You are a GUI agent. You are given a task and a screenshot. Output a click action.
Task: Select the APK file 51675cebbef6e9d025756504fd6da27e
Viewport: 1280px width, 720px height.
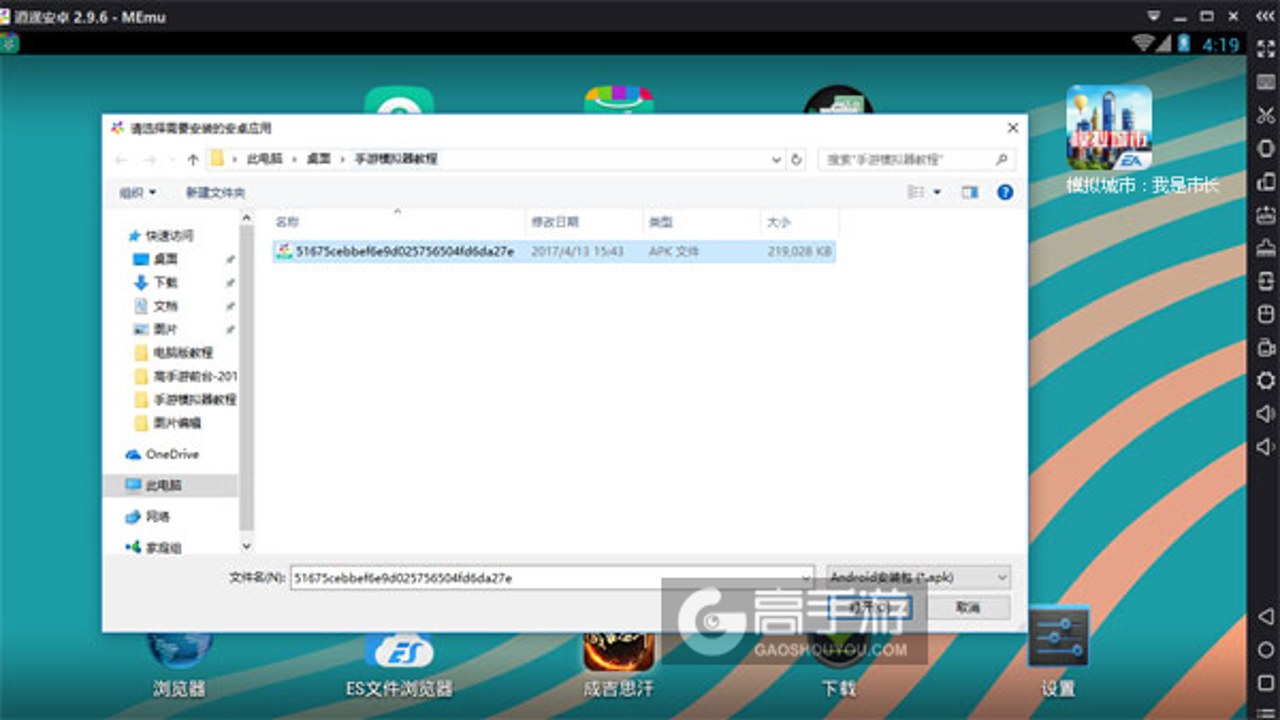point(554,252)
